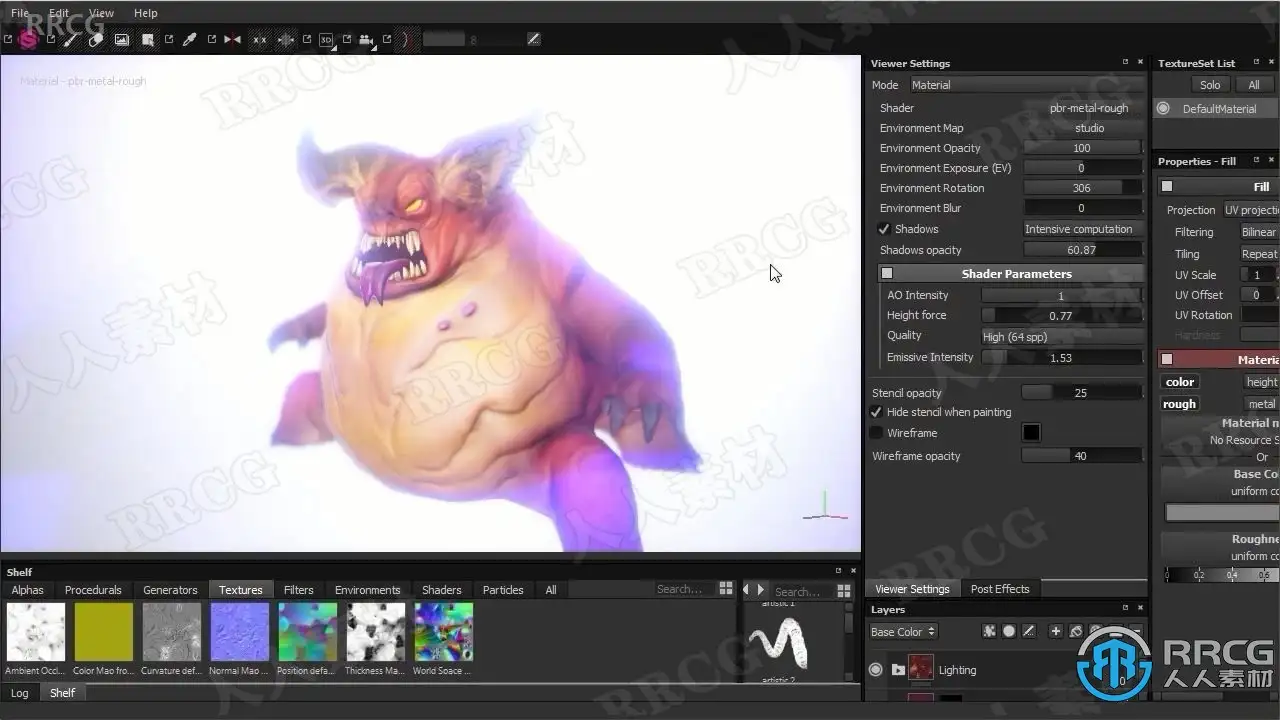Open the Edit menu
The width and height of the screenshot is (1280, 720).
(59, 13)
